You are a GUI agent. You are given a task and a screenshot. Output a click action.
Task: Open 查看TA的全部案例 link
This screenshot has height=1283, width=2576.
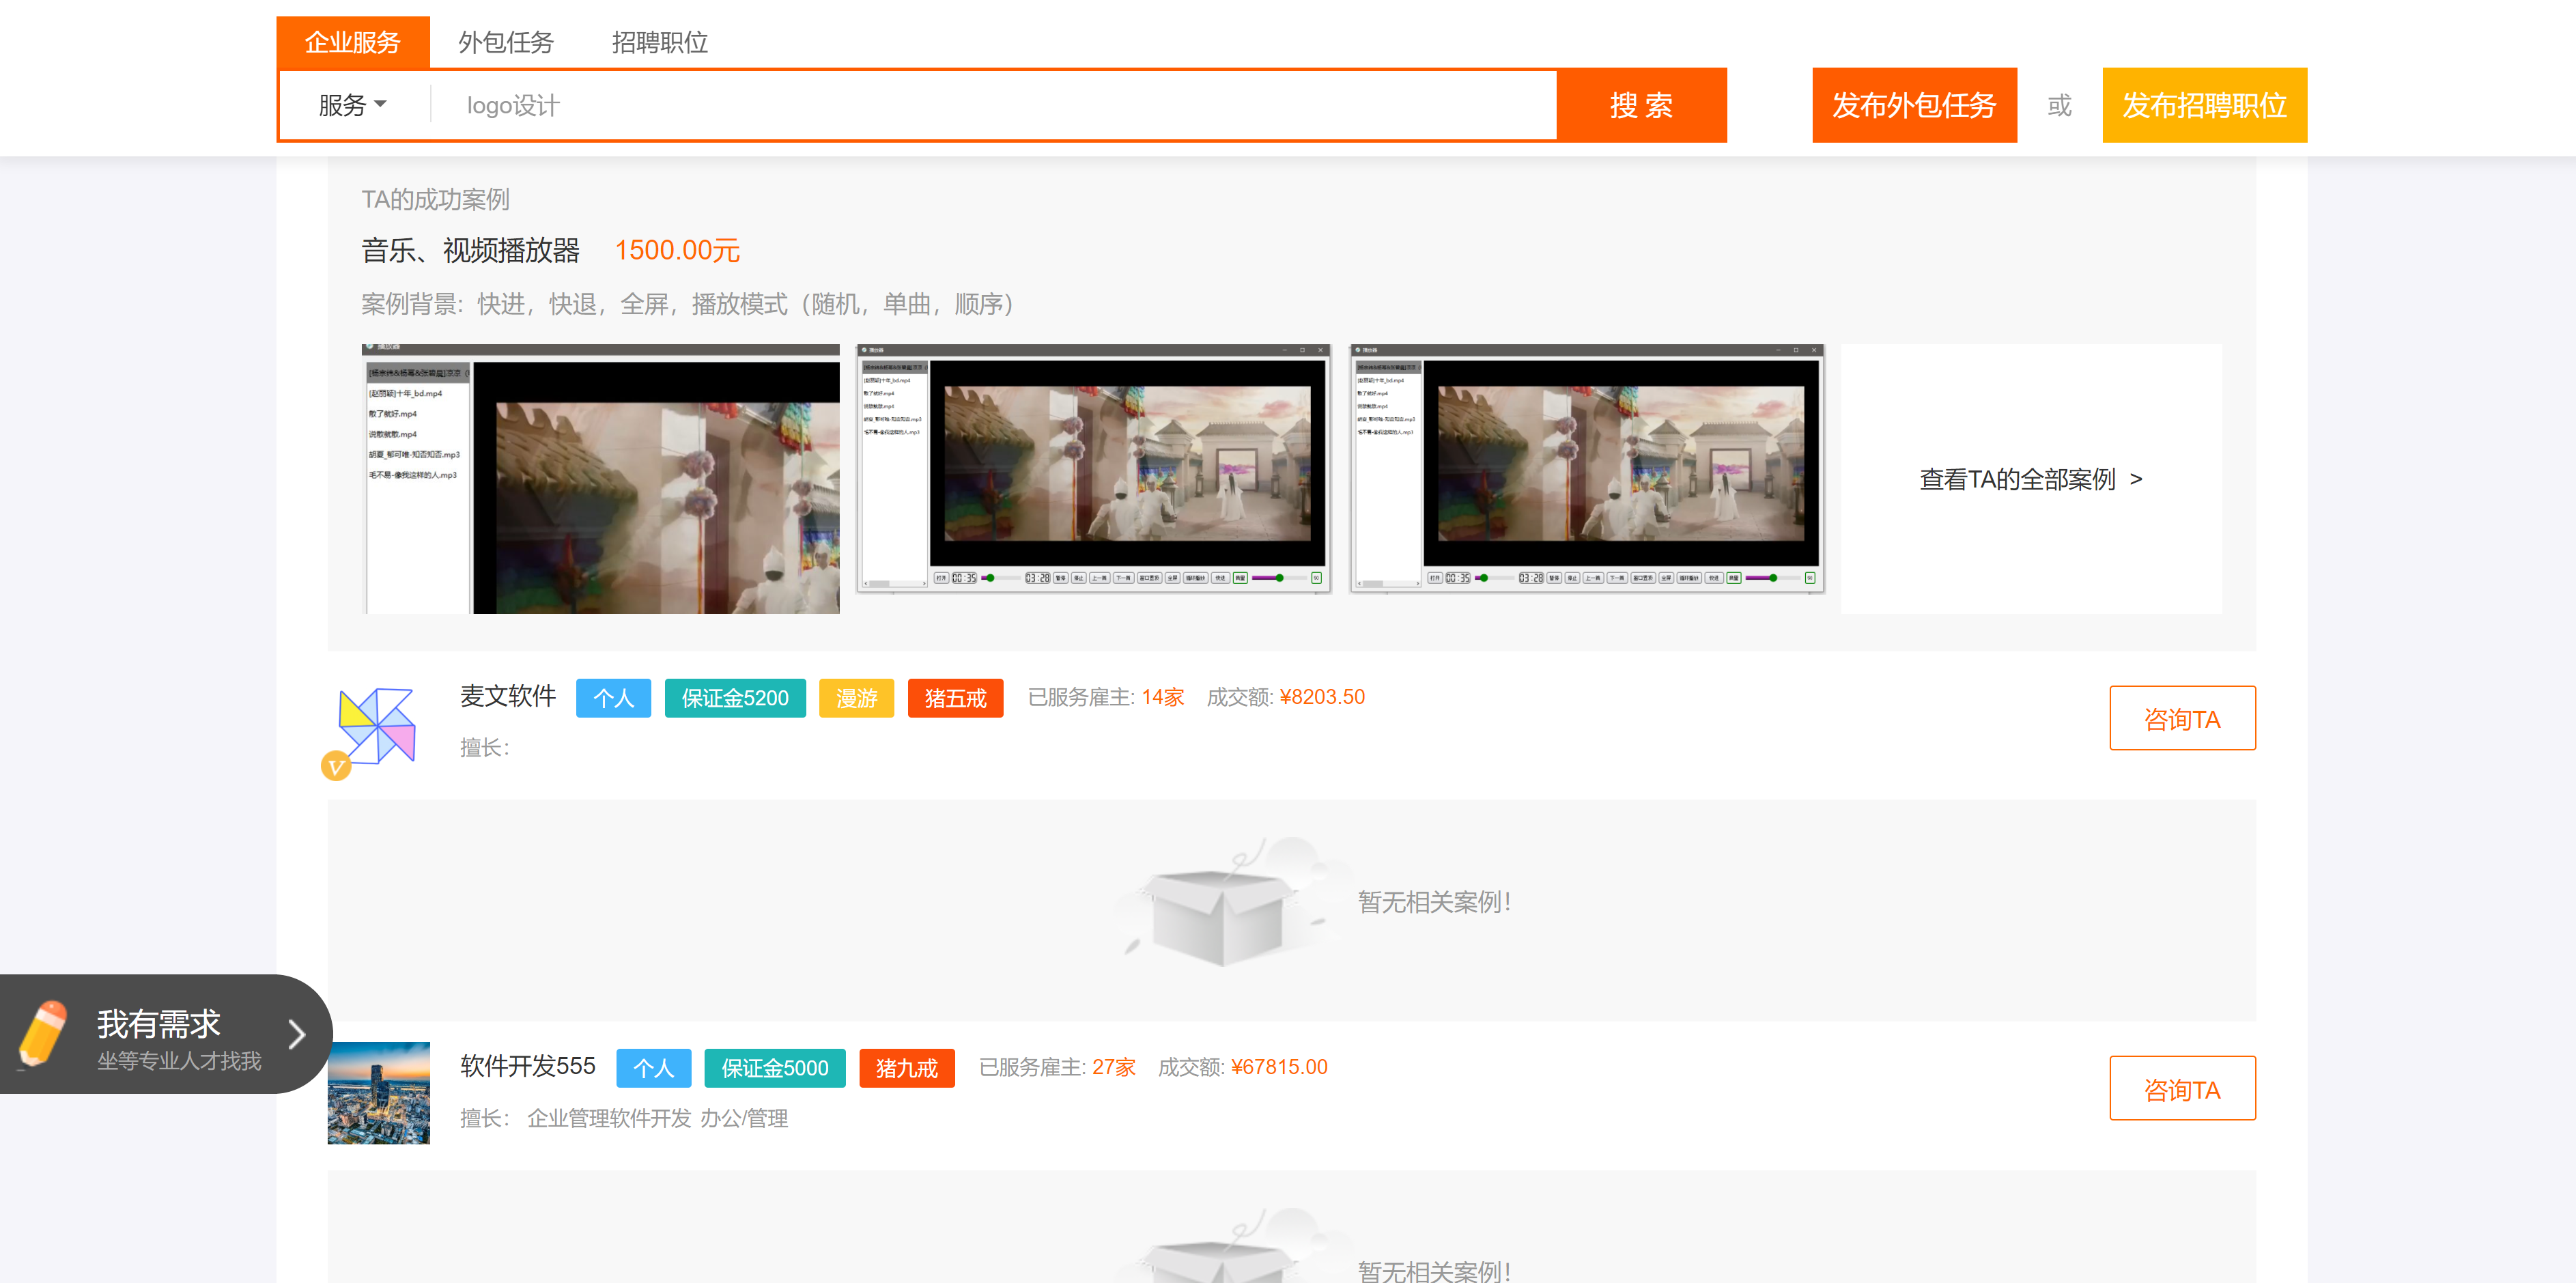(2030, 479)
